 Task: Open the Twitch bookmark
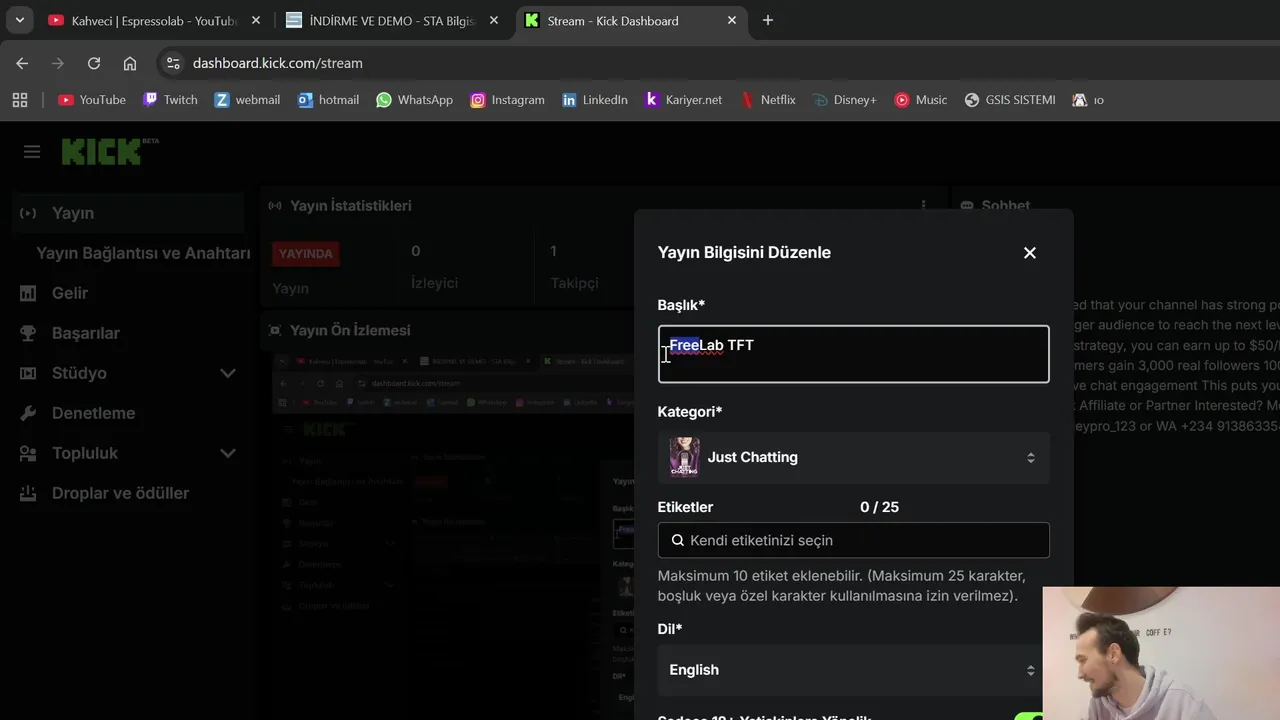[x=170, y=100]
